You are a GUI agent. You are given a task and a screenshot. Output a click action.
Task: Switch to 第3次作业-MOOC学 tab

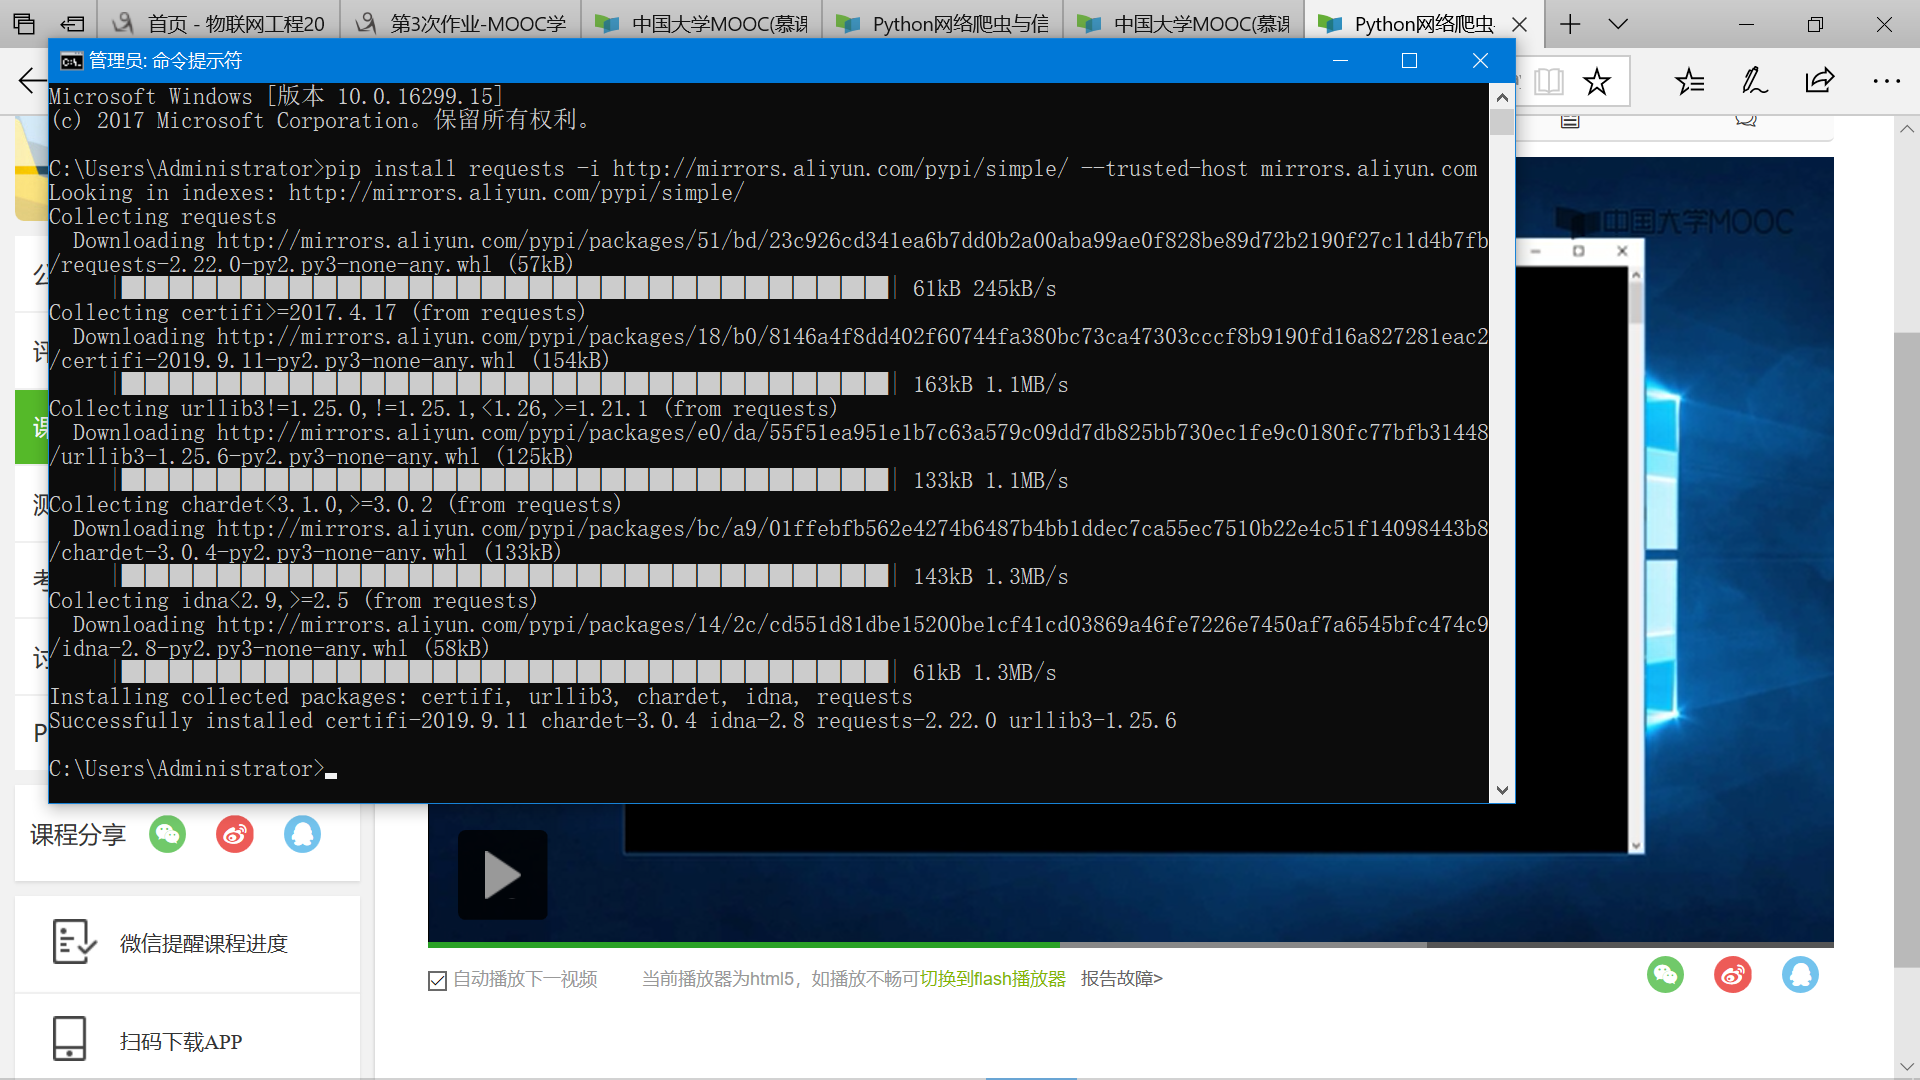click(x=462, y=24)
